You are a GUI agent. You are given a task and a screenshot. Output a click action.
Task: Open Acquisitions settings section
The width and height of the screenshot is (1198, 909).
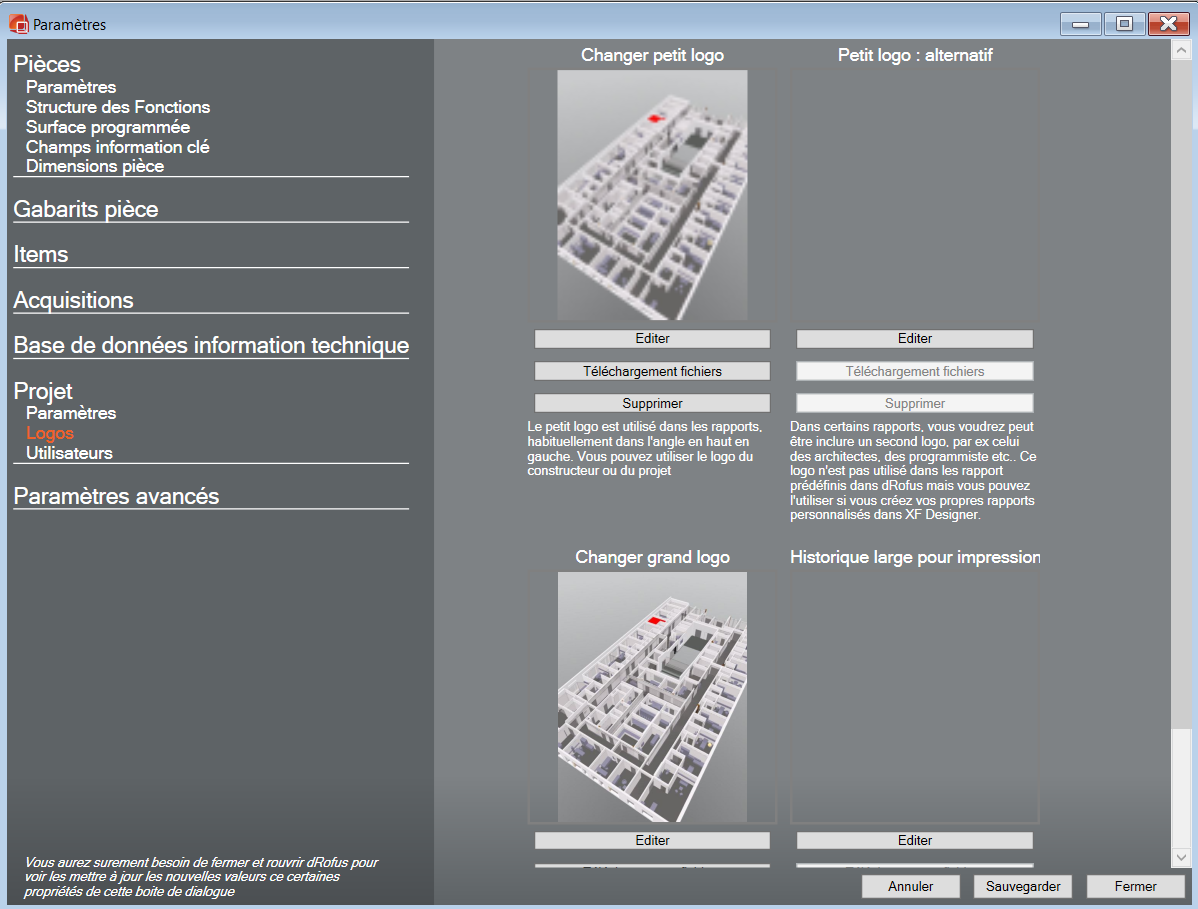(73, 300)
